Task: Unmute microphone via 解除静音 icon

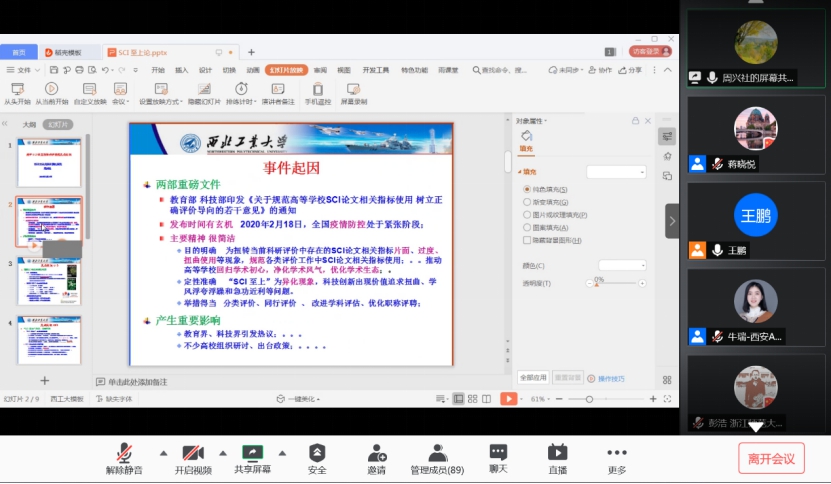Action: click(x=124, y=453)
